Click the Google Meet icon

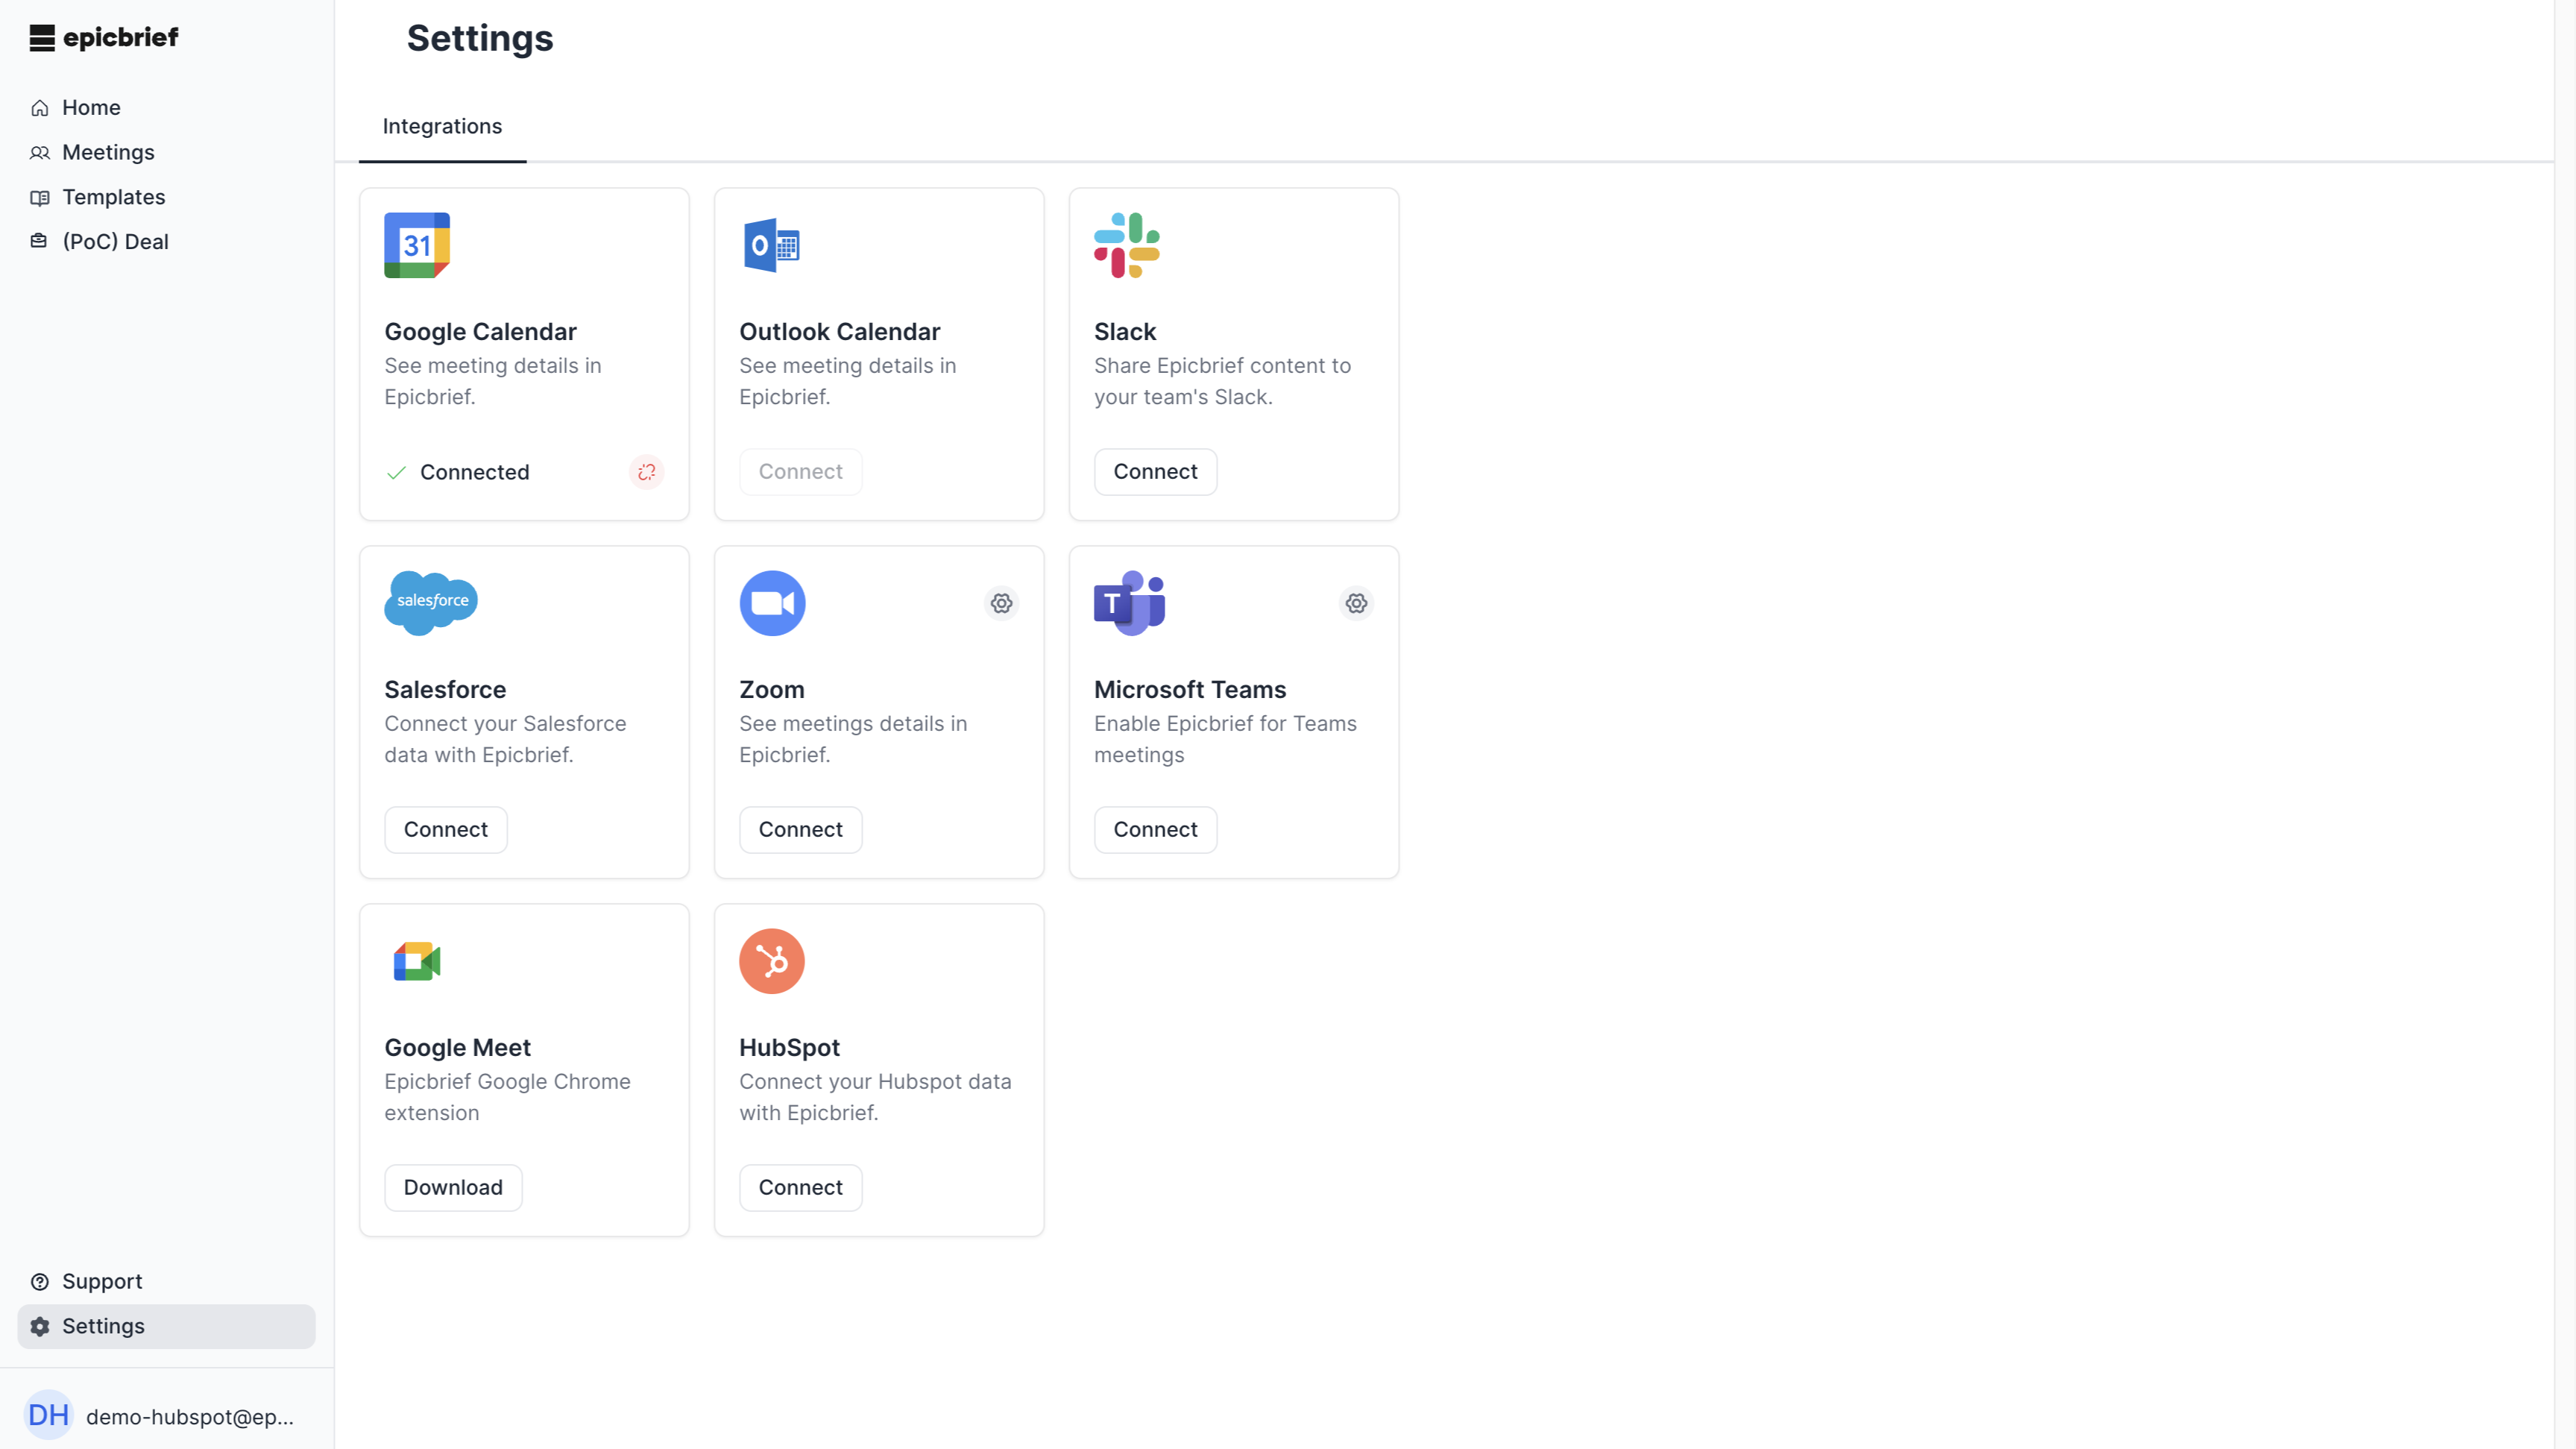(416, 961)
